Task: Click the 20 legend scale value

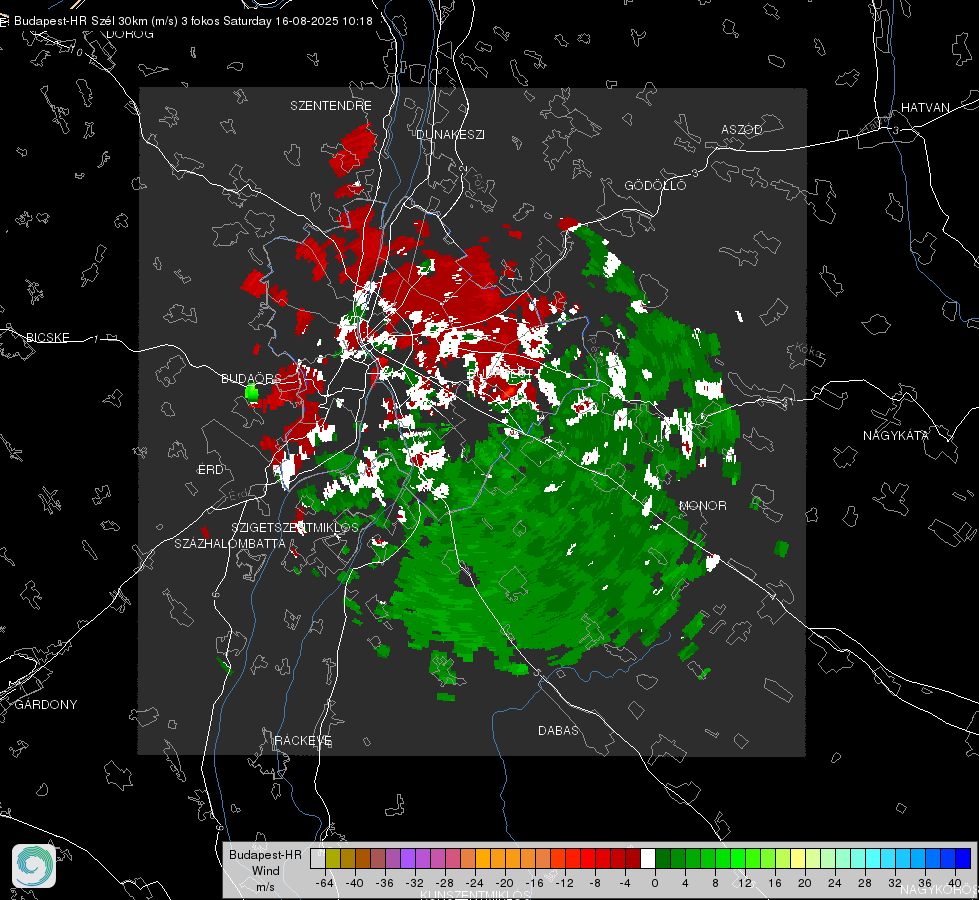Action: [x=804, y=883]
